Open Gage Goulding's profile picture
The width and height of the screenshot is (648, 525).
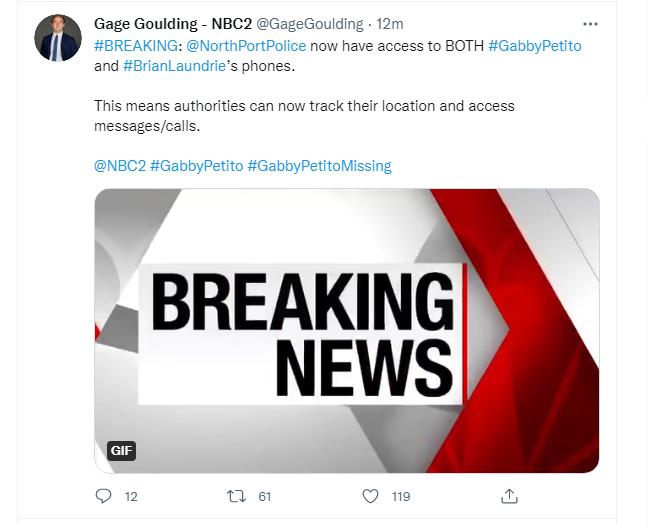pos(58,38)
